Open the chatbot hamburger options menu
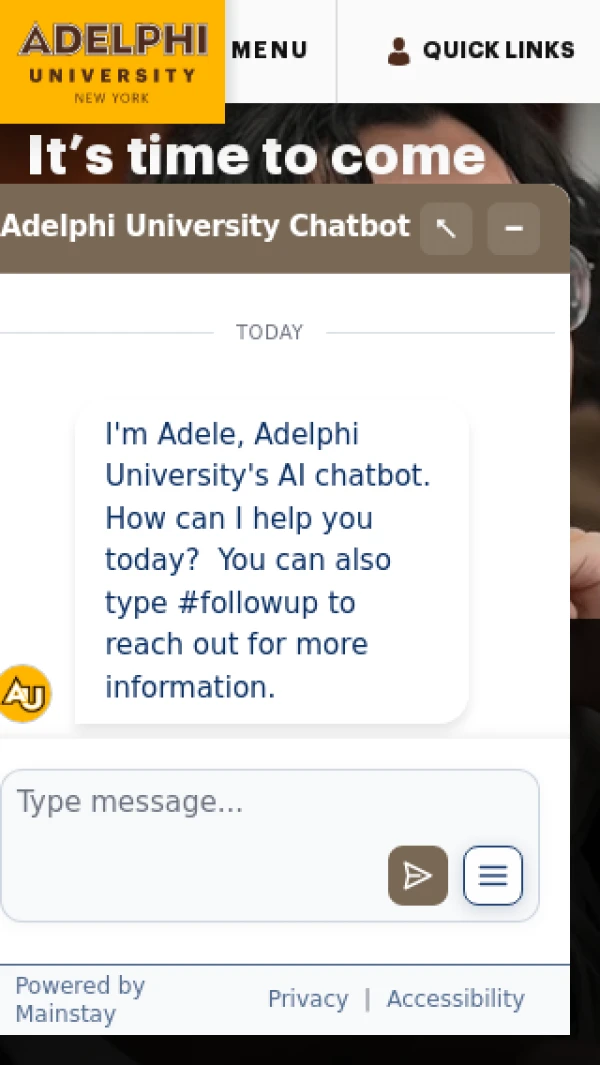Viewport: 600px width, 1065px height. (492, 876)
